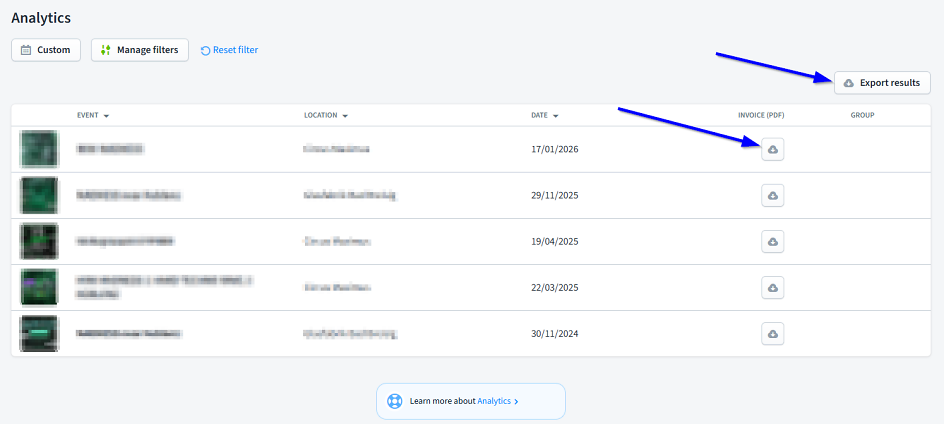Reset filter link
Viewport: 944px width, 424px height.
229,50
